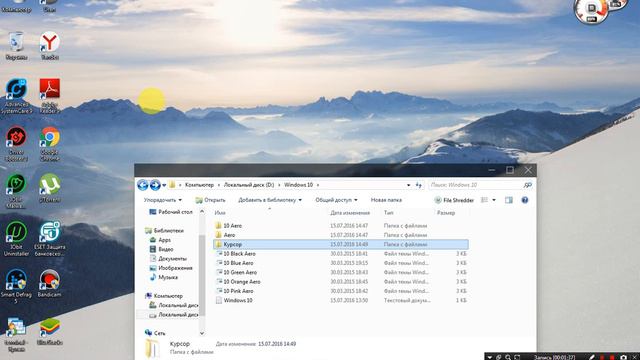Go forward with the Explorer forward arrow
The height and width of the screenshot is (360, 640).
tap(155, 185)
